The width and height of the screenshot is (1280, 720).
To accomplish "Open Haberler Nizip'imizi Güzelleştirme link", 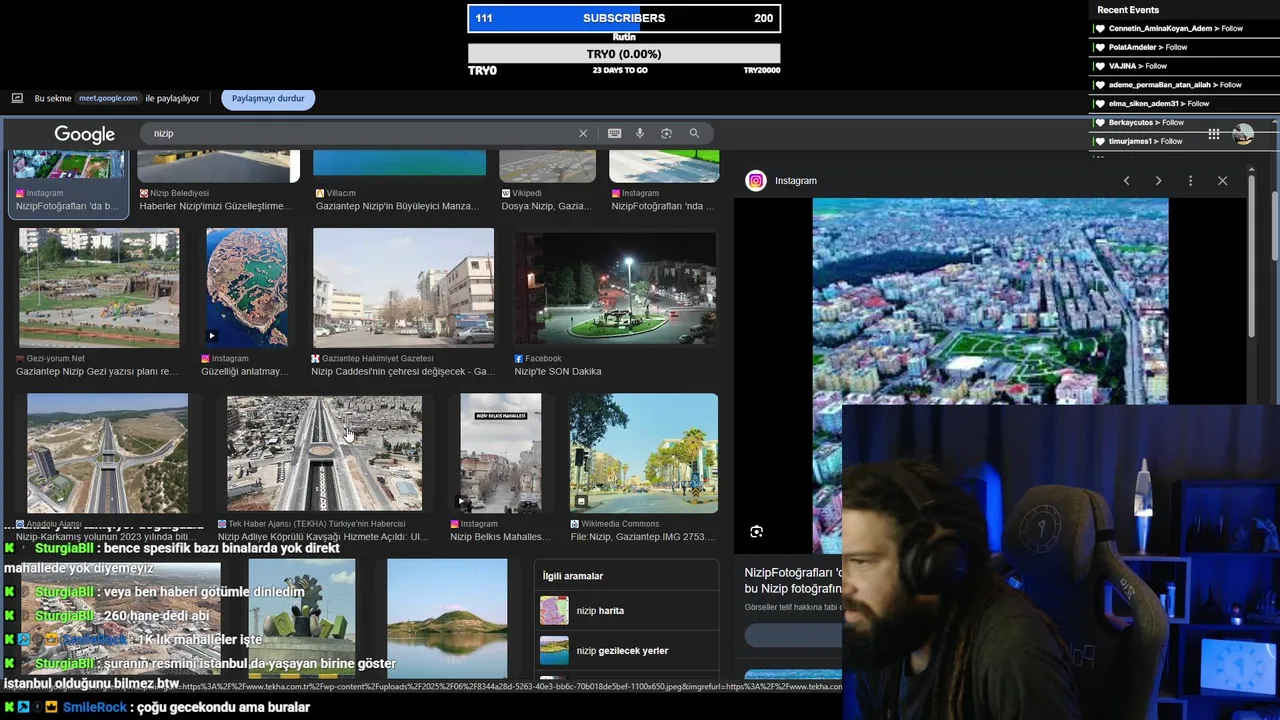I will 216,206.
